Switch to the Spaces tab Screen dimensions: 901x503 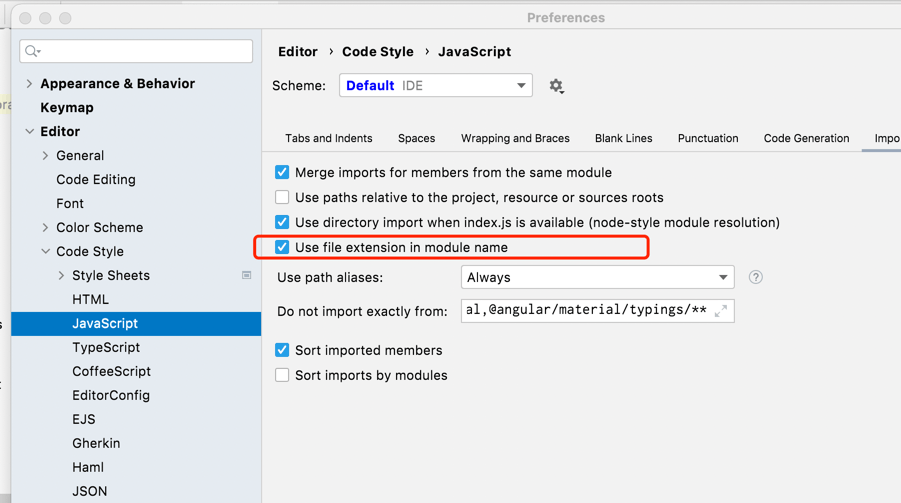417,139
